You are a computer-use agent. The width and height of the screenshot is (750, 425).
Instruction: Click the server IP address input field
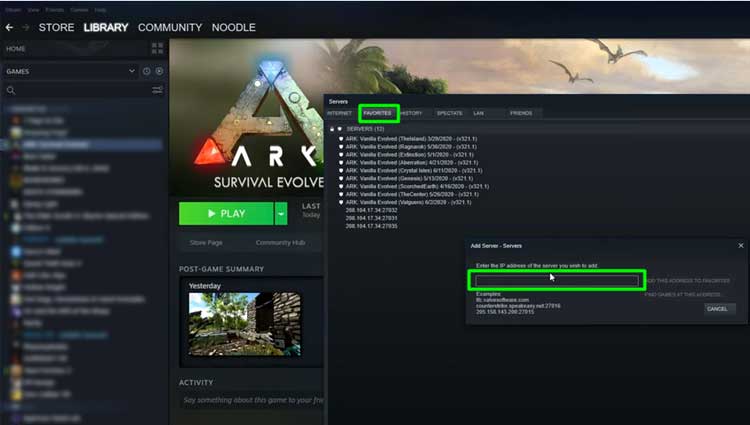pyautogui.click(x=557, y=281)
